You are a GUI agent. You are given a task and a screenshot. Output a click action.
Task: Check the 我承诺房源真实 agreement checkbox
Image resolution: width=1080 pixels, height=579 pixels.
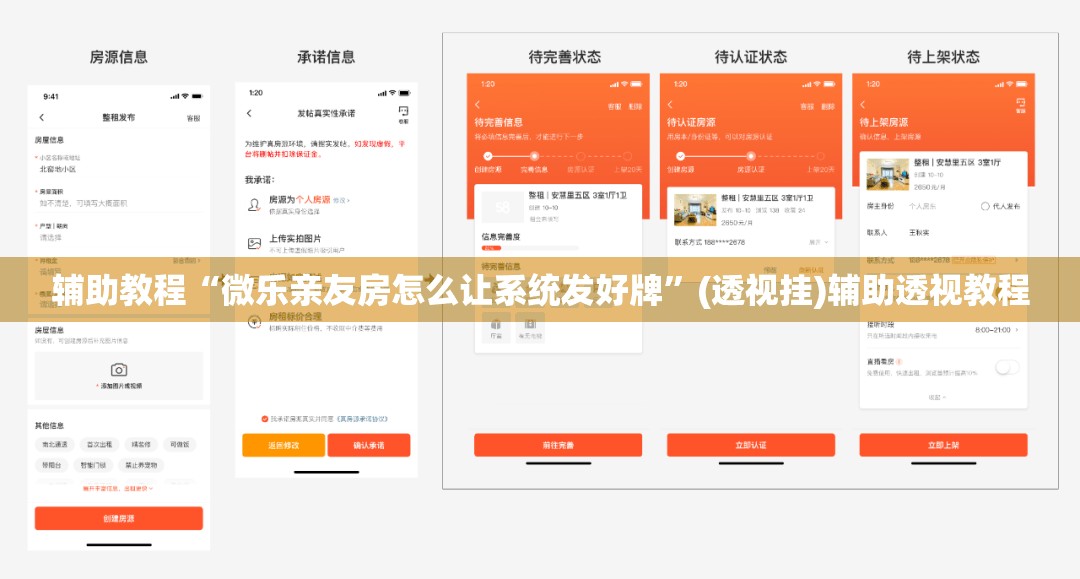264,419
